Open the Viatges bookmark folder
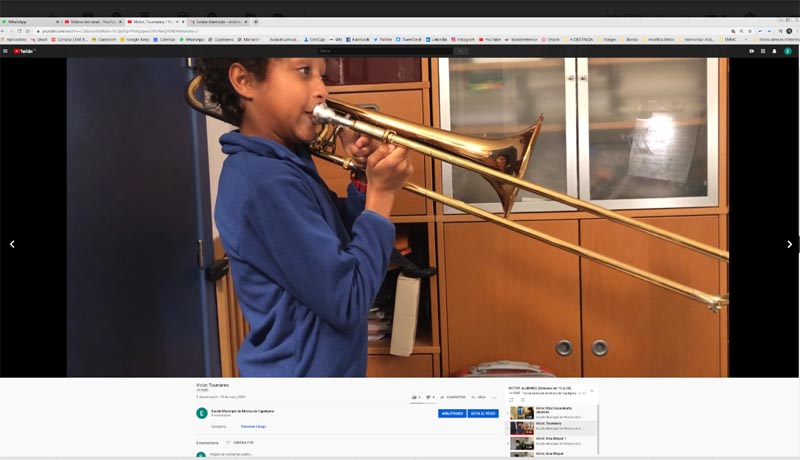Screen dimensions: 800x460 coord(607,39)
